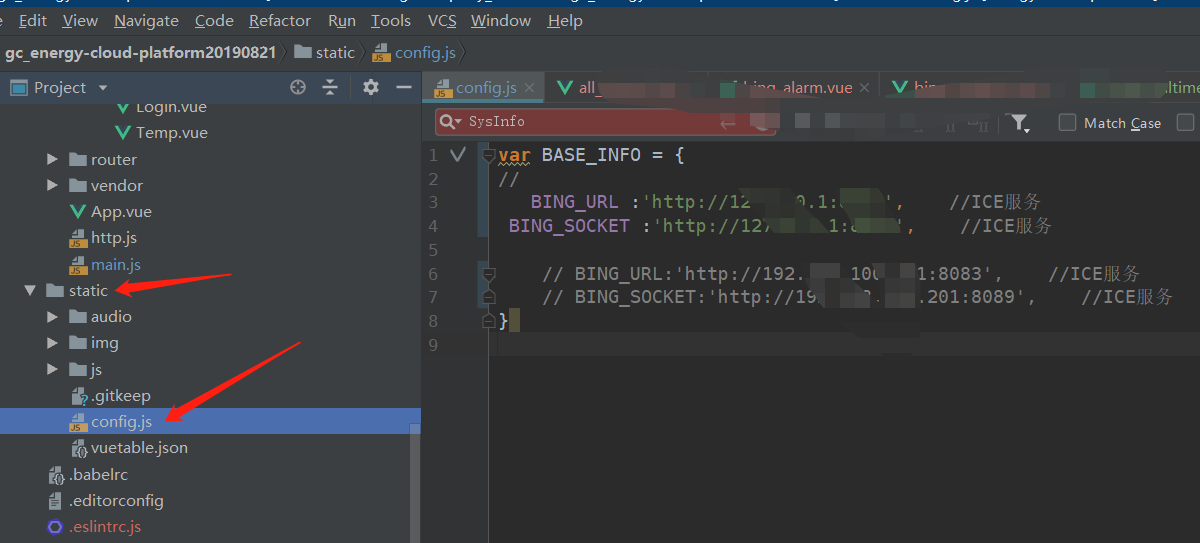
Task: Select http.js in the project tree
Action: click(x=114, y=238)
